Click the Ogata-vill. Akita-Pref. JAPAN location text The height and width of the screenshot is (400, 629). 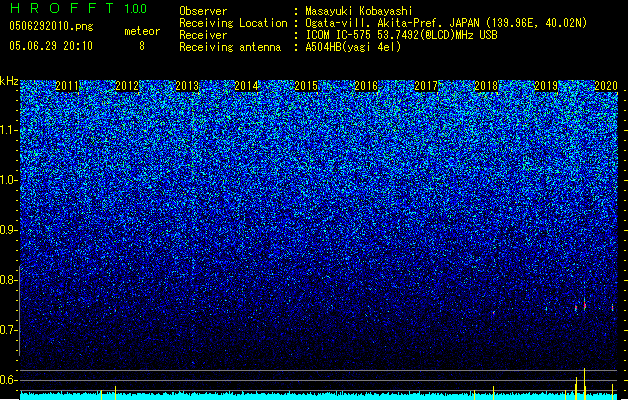click(x=446, y=23)
